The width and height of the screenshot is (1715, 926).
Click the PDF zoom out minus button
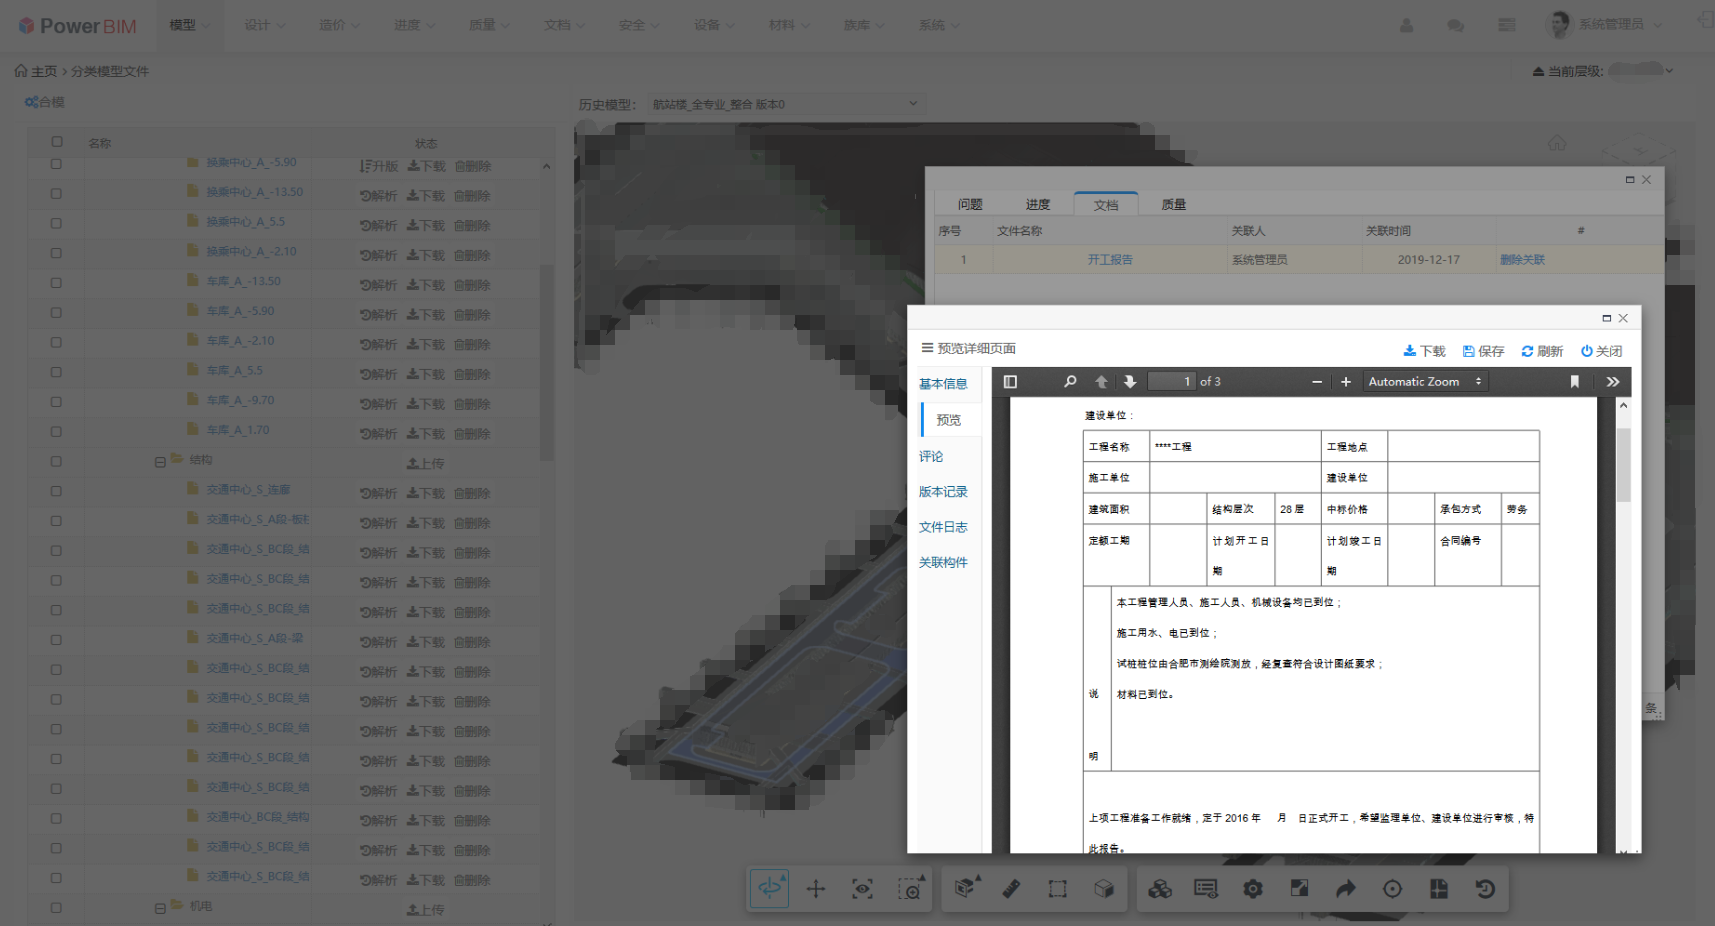[1317, 382]
